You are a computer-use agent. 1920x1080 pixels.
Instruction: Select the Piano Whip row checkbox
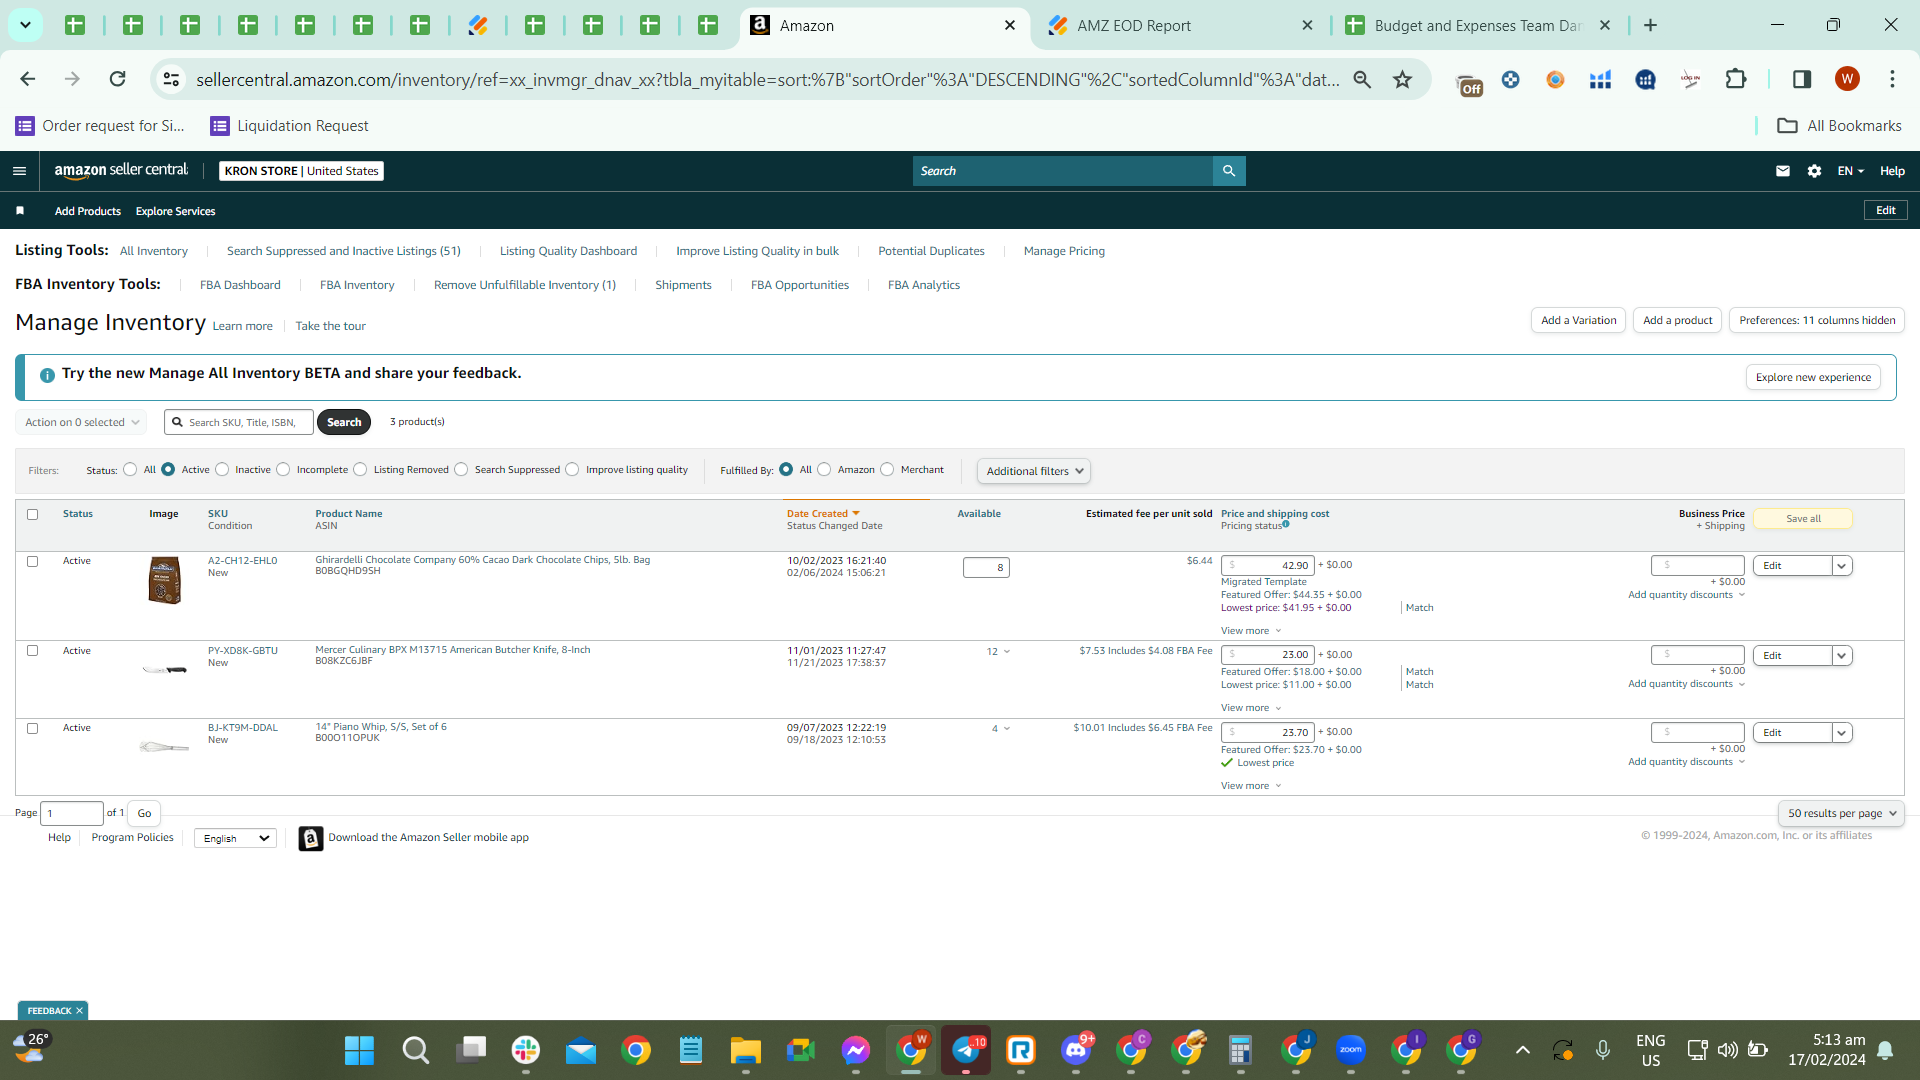click(x=32, y=729)
